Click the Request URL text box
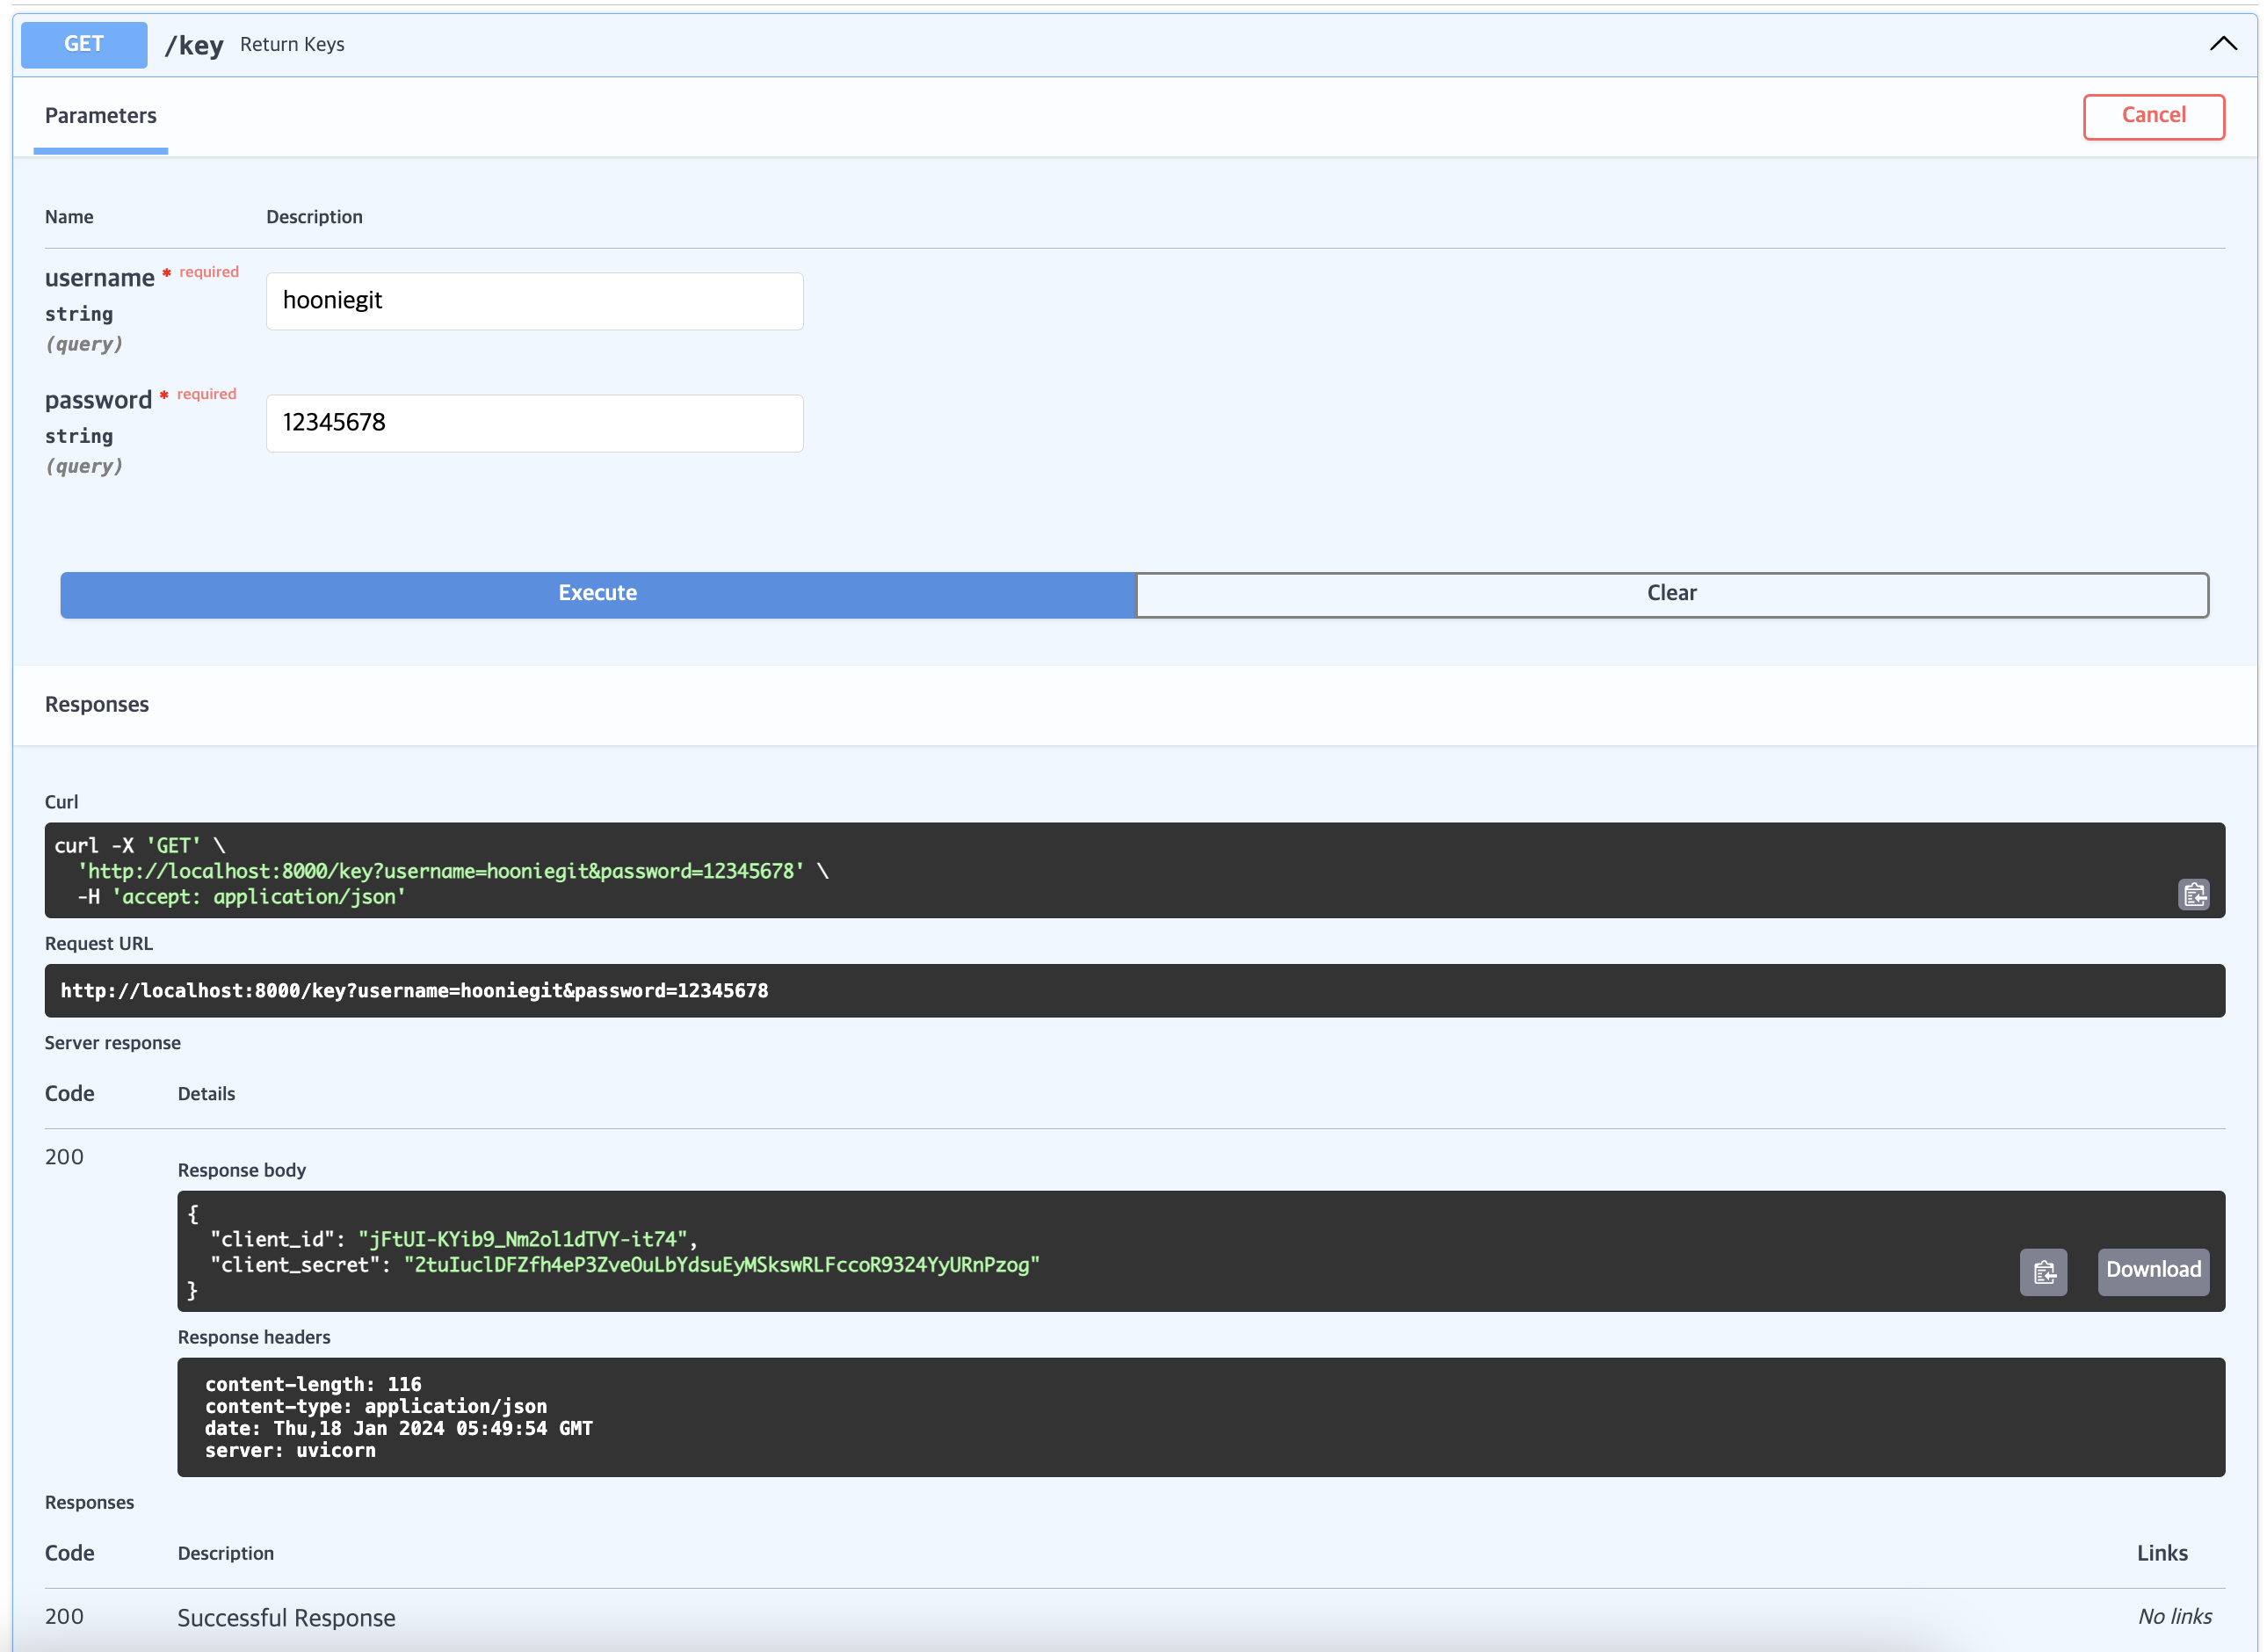Viewport: 2267px width, 1652px height. (1134, 990)
